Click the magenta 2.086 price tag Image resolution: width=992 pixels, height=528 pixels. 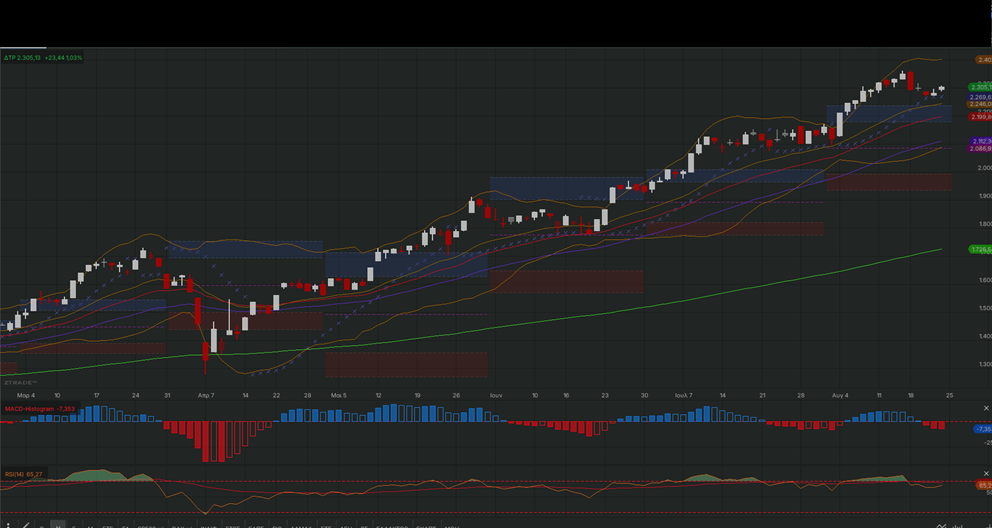[980, 149]
